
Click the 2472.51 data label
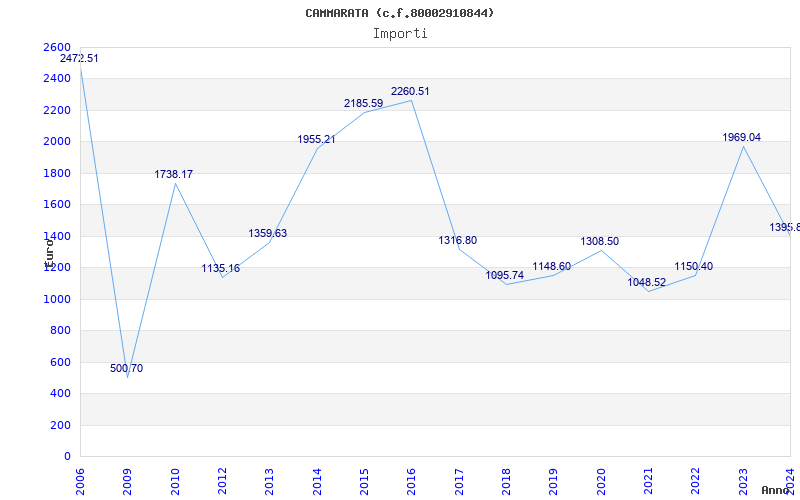79,59
